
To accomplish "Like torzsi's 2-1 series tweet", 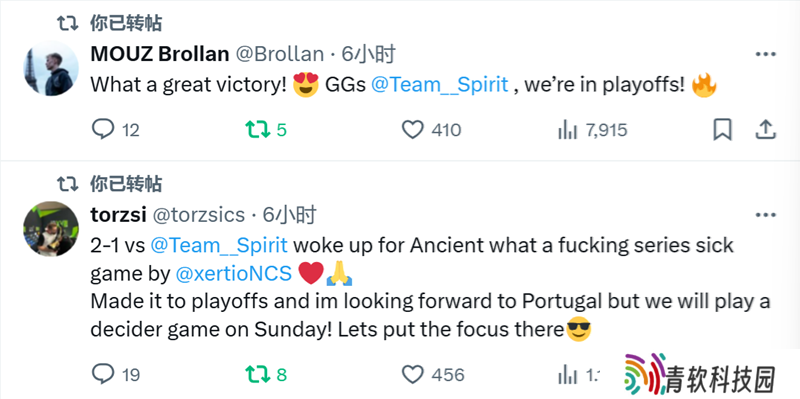I will [433, 375].
